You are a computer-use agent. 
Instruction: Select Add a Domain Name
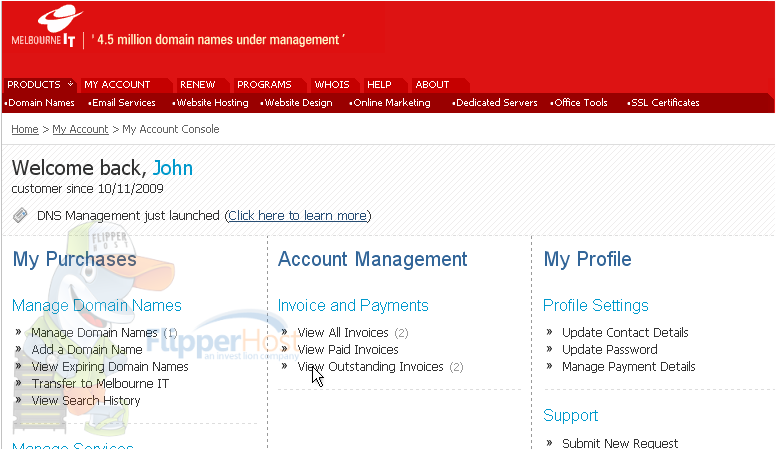point(87,350)
